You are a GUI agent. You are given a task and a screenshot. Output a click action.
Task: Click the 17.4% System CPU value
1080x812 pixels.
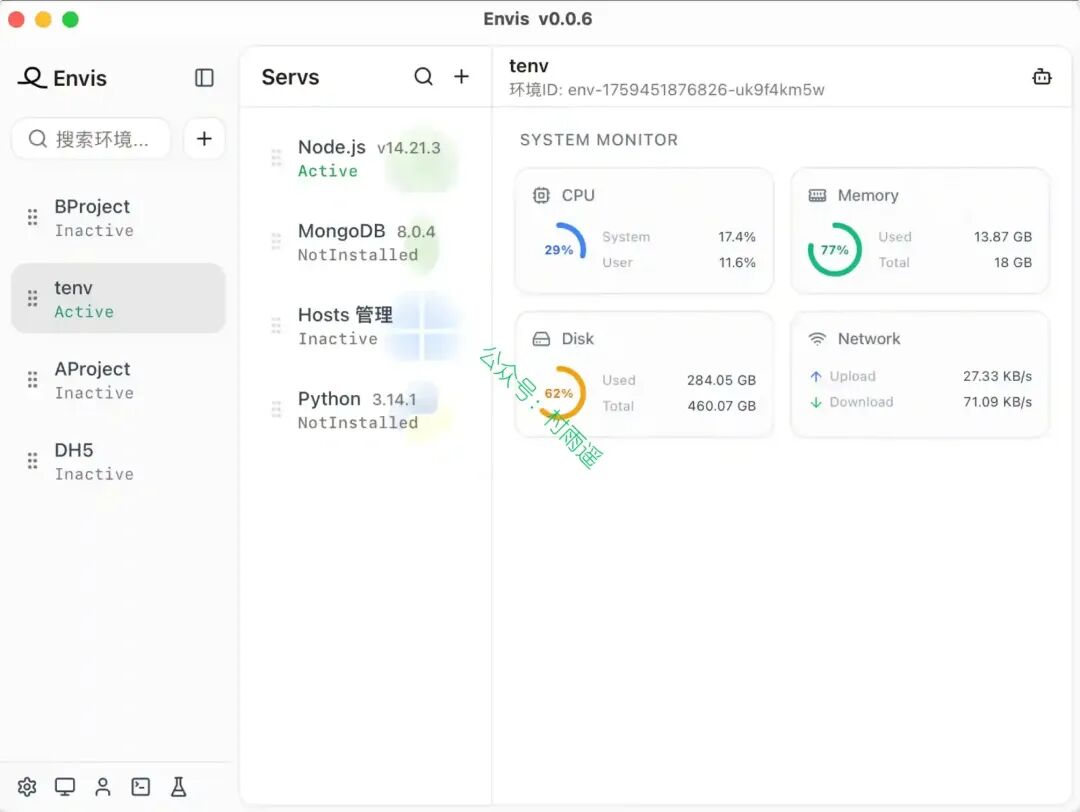(x=736, y=237)
